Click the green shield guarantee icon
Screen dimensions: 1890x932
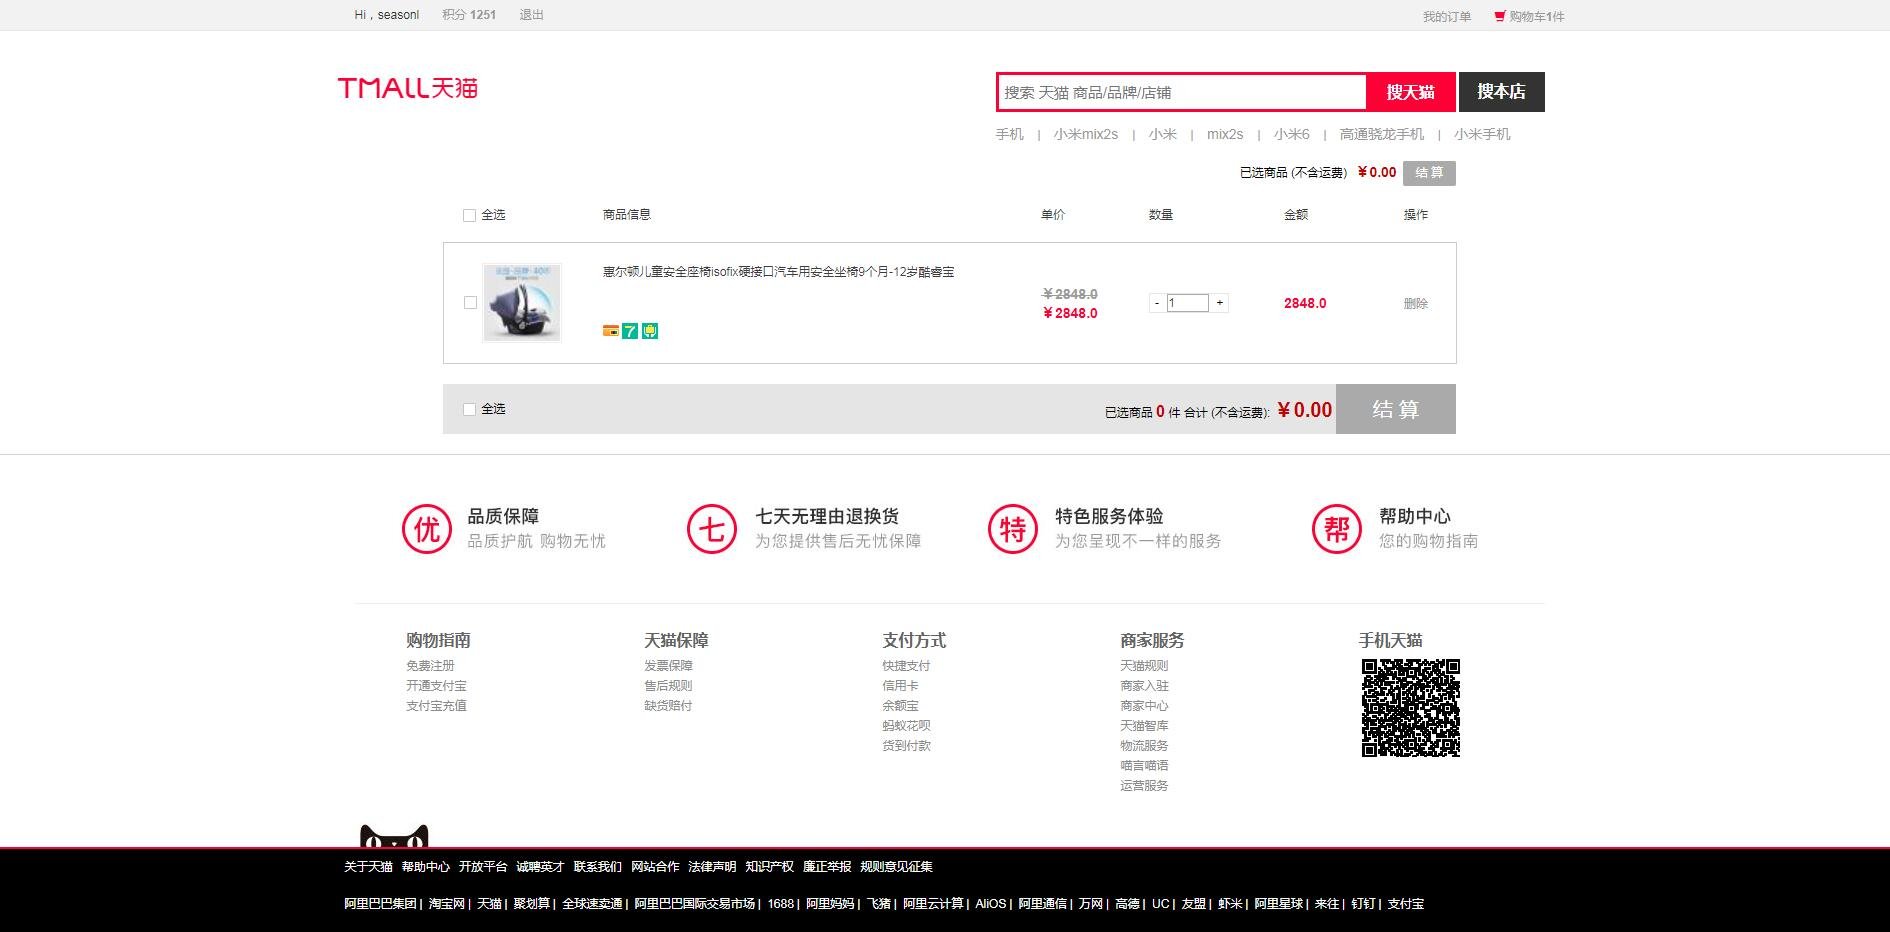[x=650, y=331]
